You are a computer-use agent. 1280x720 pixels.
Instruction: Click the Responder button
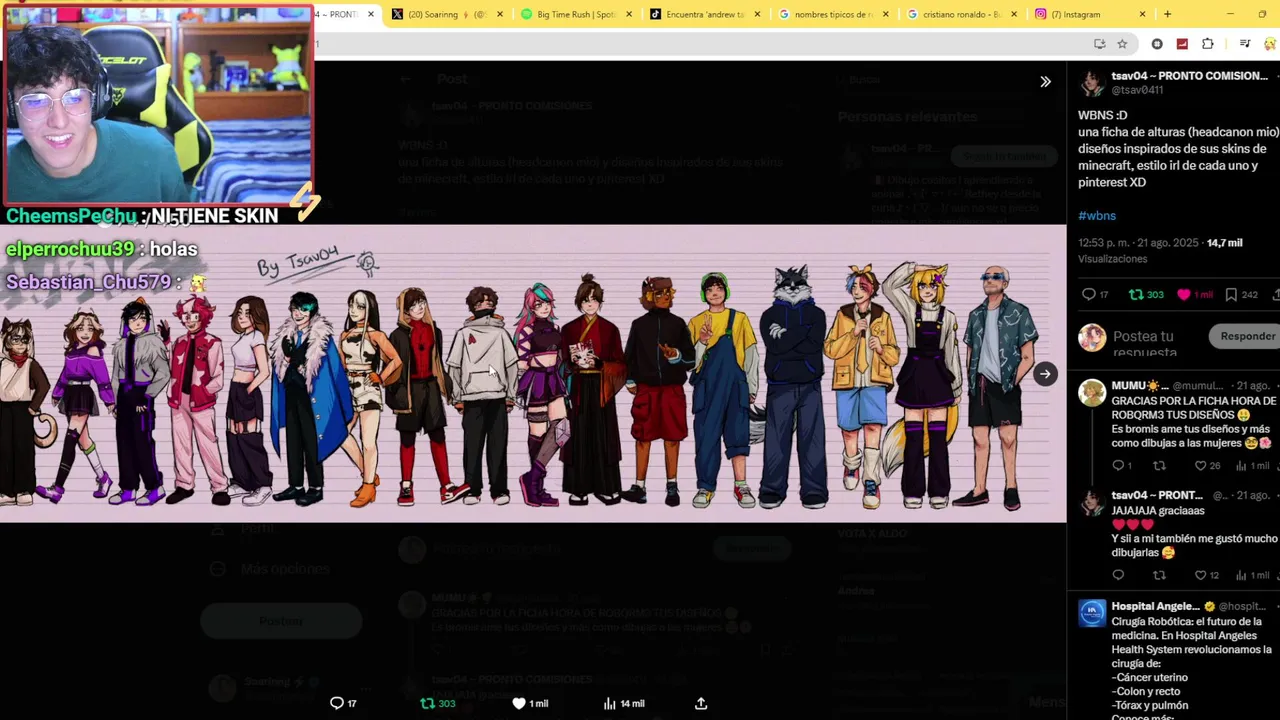click(1247, 336)
